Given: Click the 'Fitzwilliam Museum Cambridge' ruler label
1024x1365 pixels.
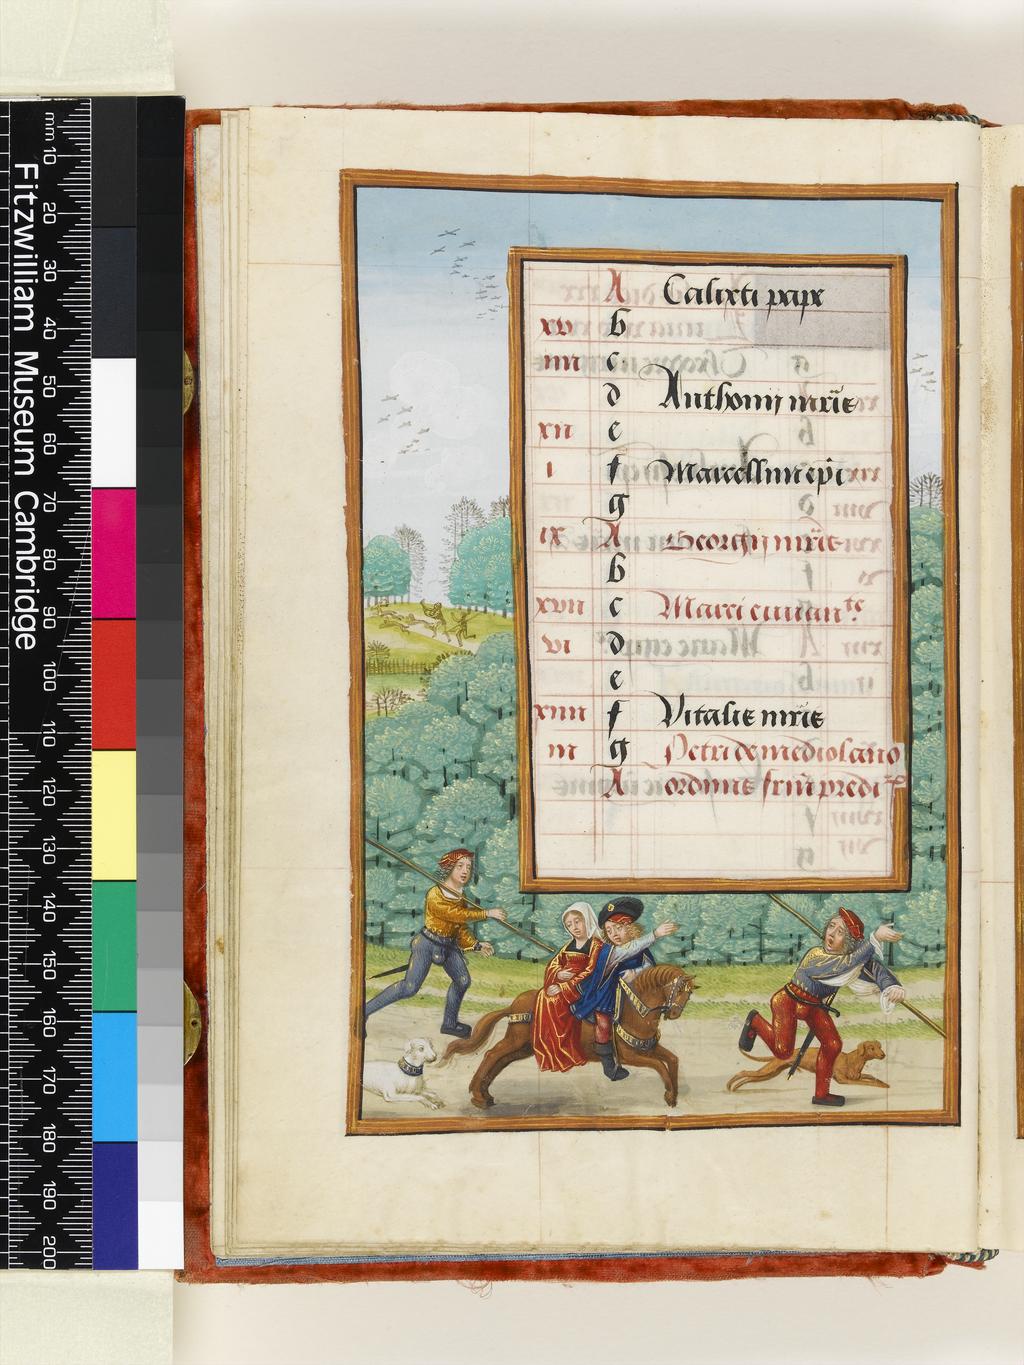Looking at the screenshot, I should [28, 400].
